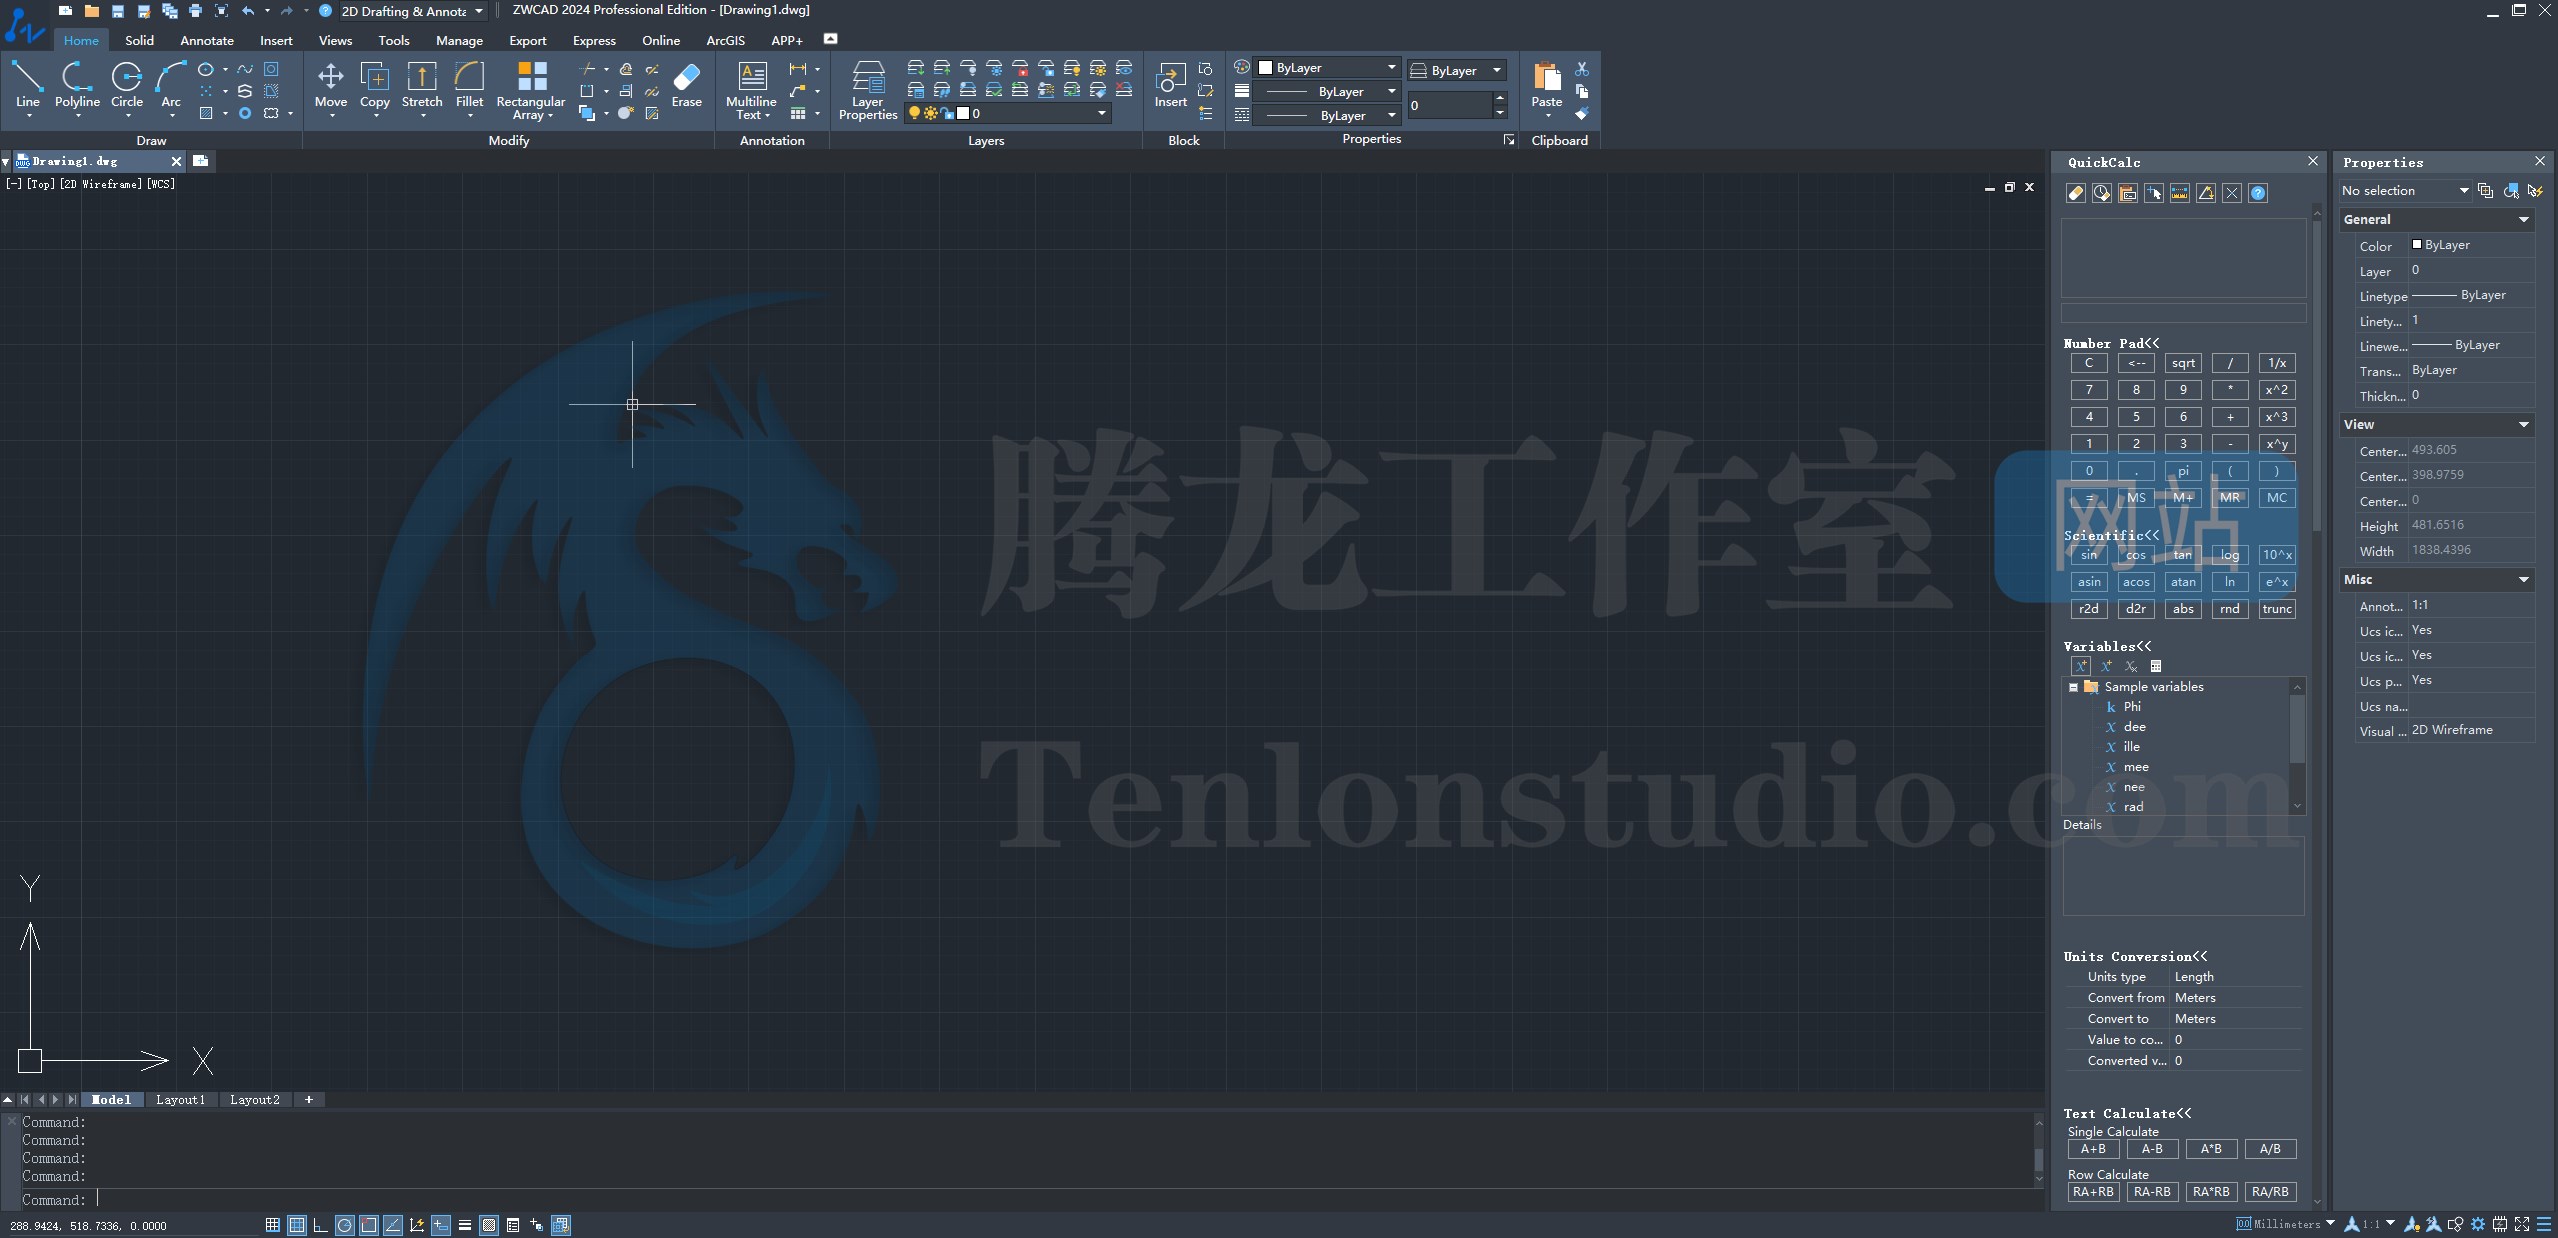Toggle Object Snap Tracking in status bar
This screenshot has width=2558, height=1238.
point(393,1225)
